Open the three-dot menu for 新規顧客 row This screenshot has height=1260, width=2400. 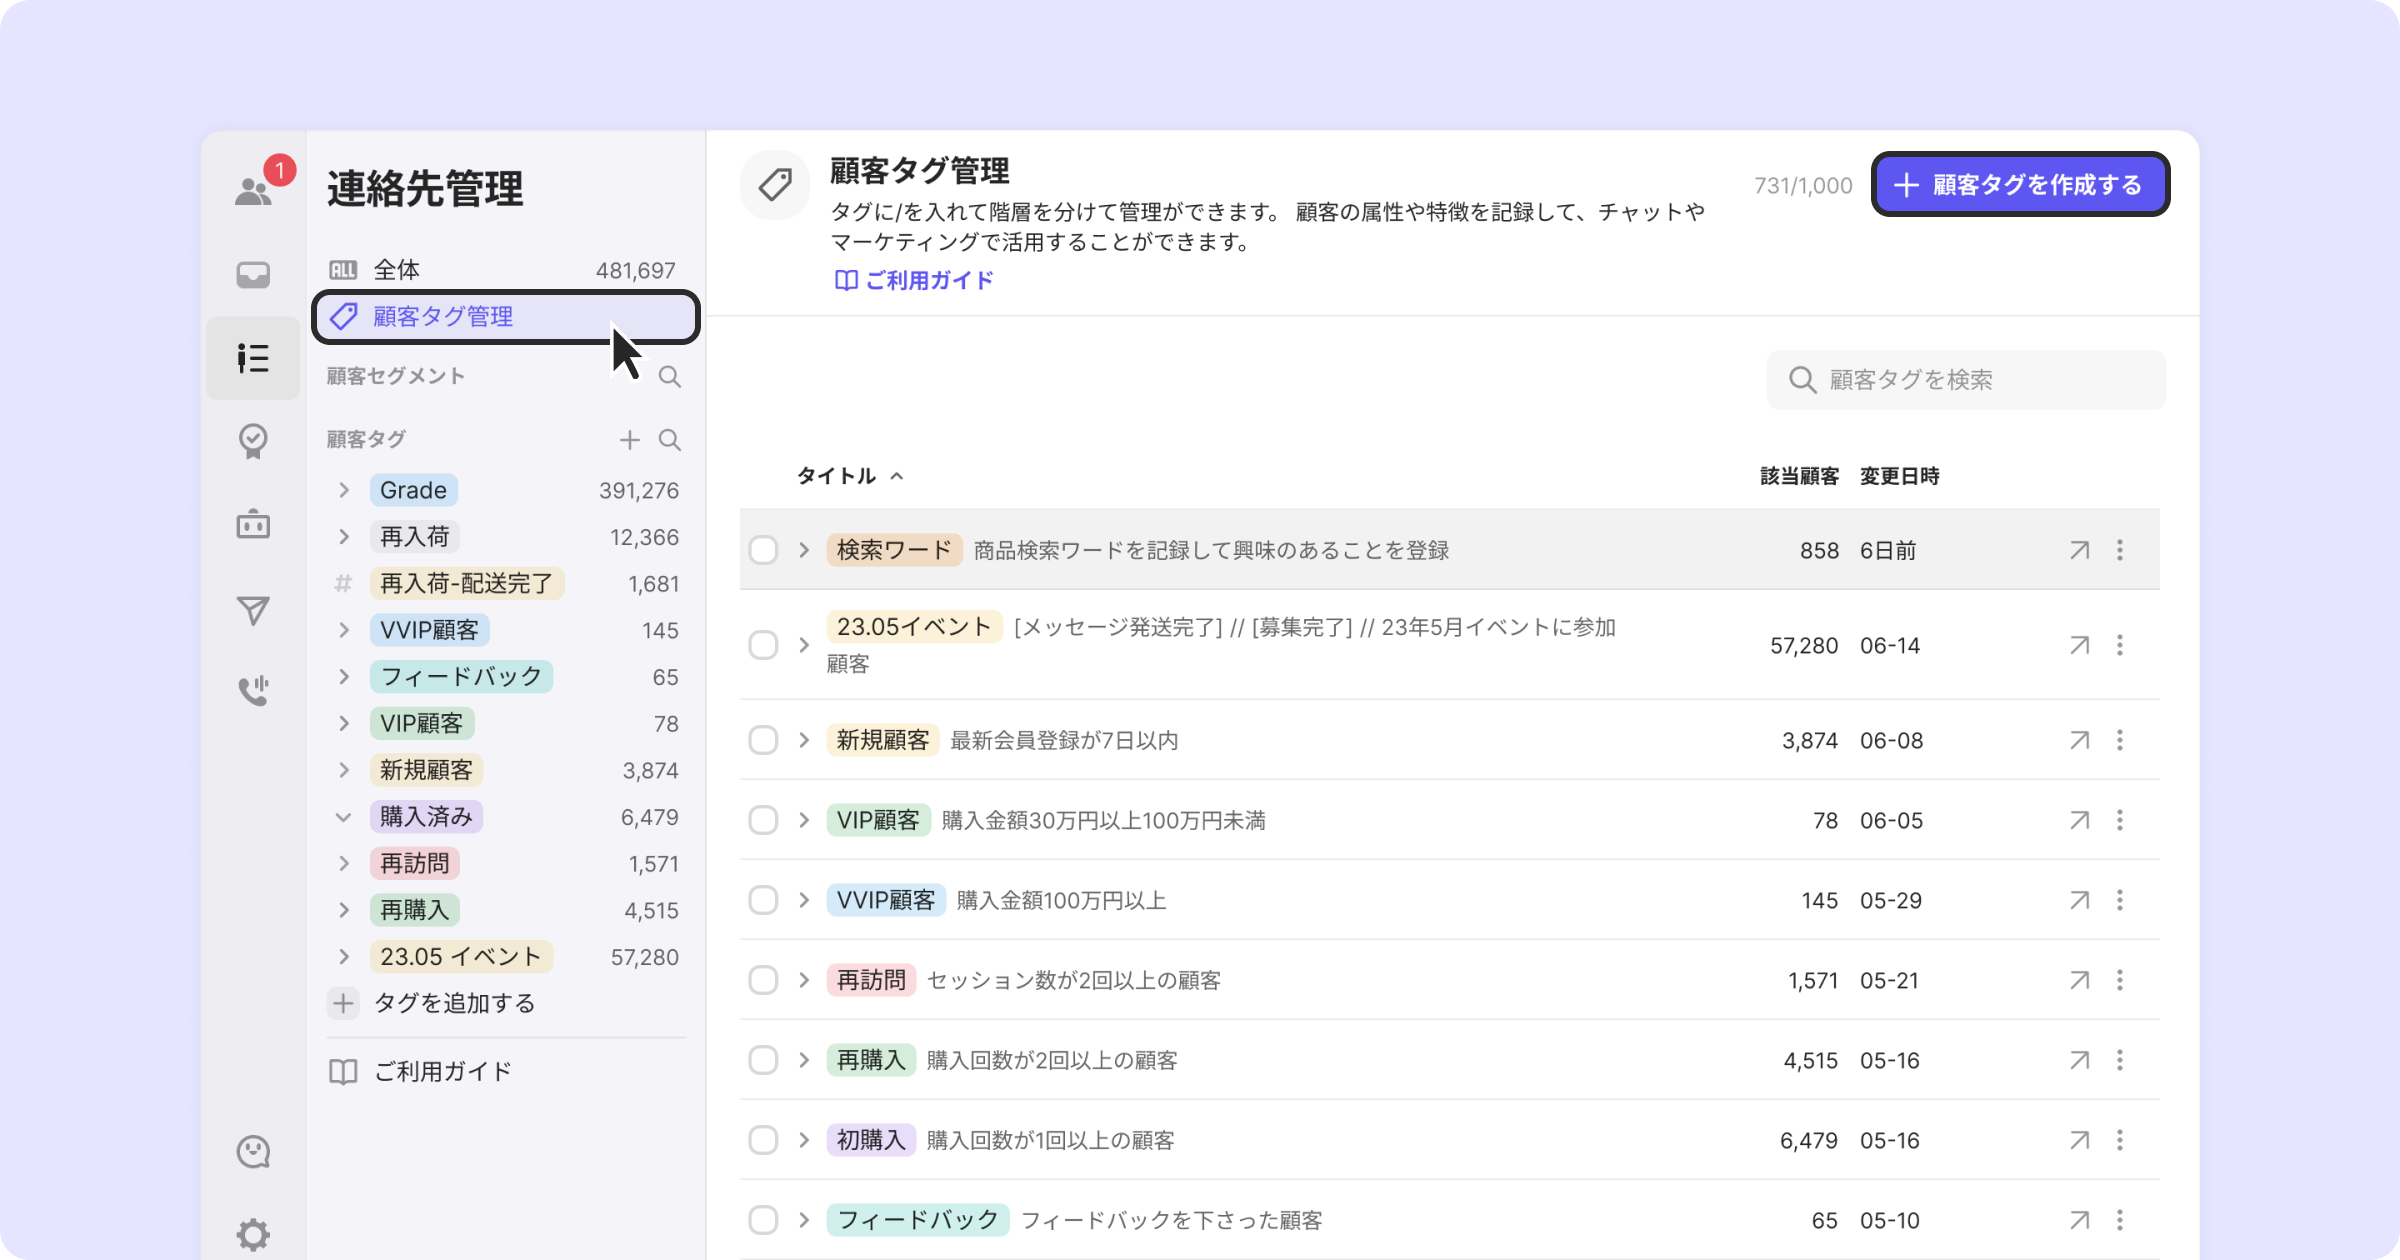pyautogui.click(x=2119, y=740)
